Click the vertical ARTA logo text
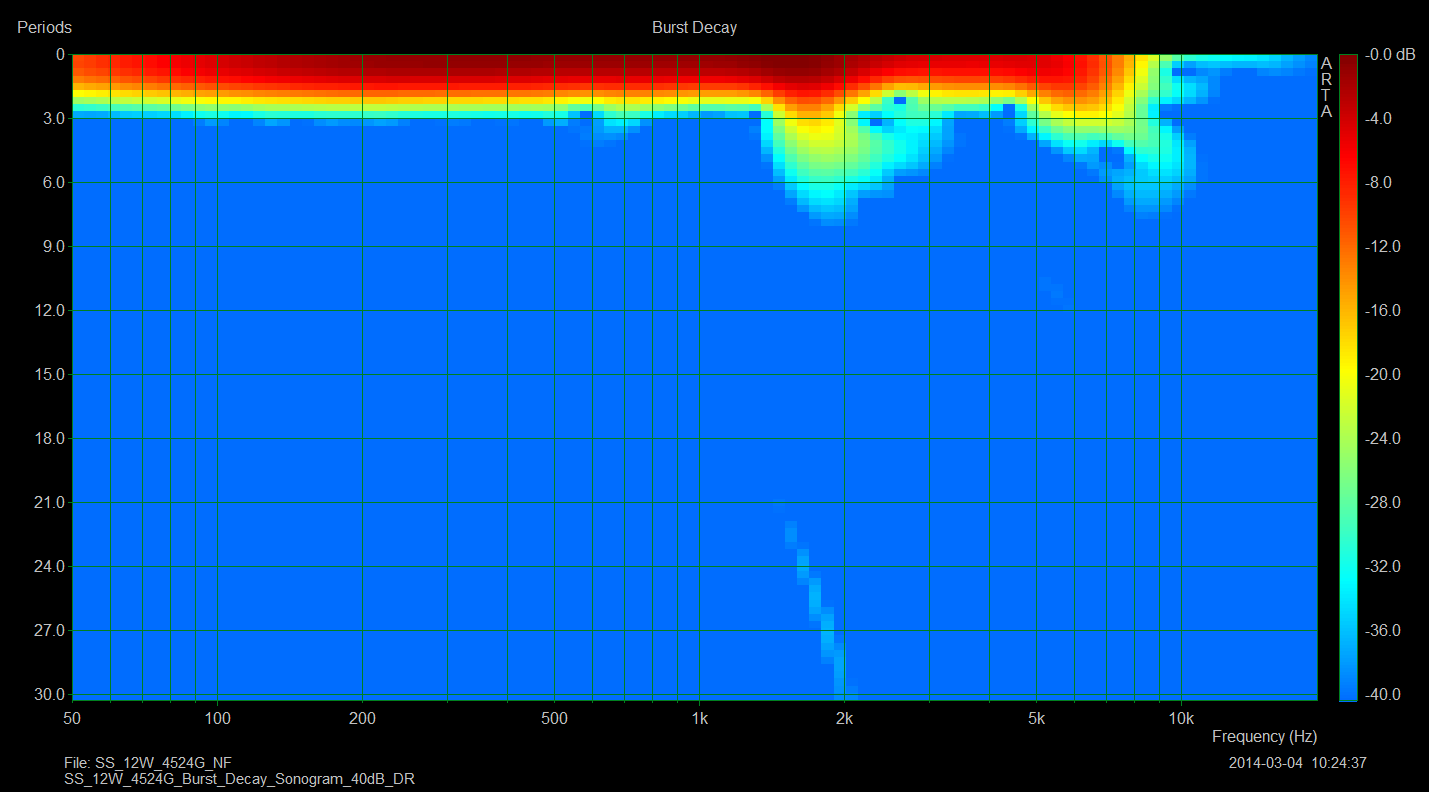The width and height of the screenshot is (1429, 792). pyautogui.click(x=1326, y=87)
